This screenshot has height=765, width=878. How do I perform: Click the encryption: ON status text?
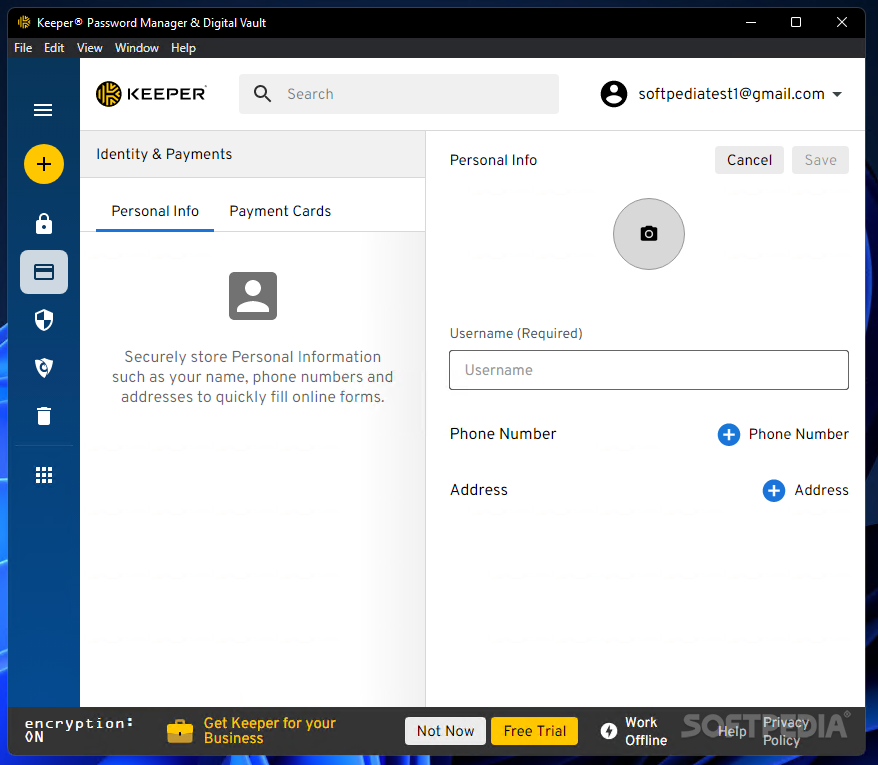click(x=78, y=730)
